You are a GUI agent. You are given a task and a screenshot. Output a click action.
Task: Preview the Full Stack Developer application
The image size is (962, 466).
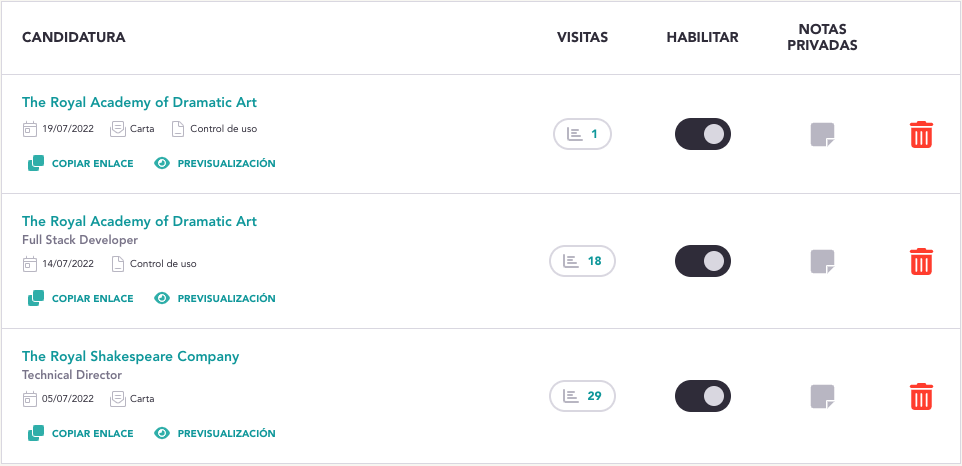[215, 299]
